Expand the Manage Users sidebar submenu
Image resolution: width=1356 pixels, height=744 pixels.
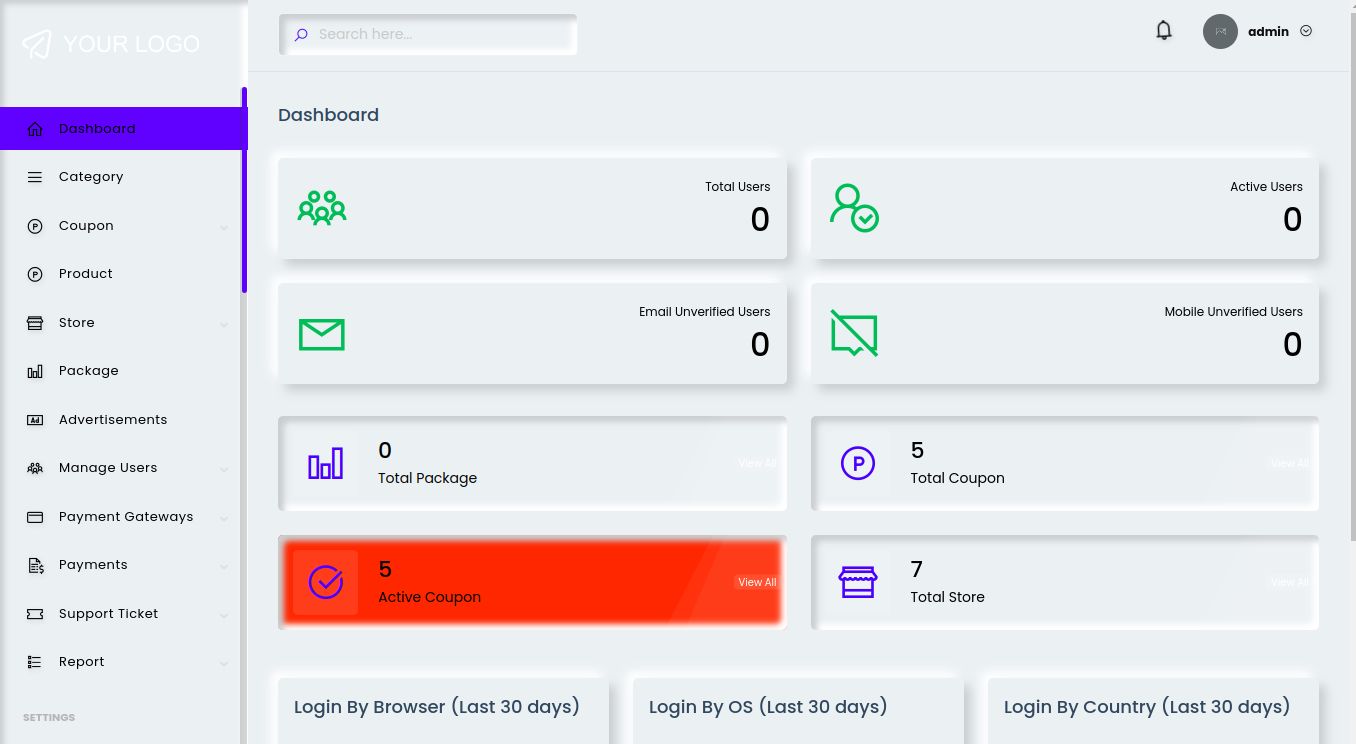pos(224,469)
